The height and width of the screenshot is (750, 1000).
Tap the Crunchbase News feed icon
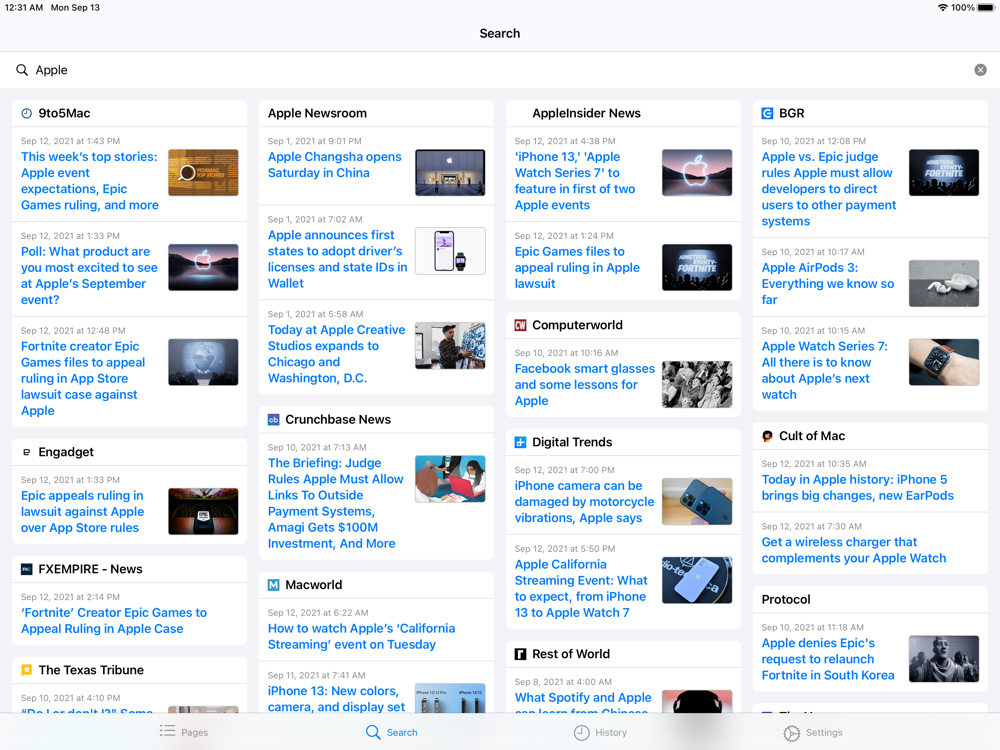tap(273, 420)
